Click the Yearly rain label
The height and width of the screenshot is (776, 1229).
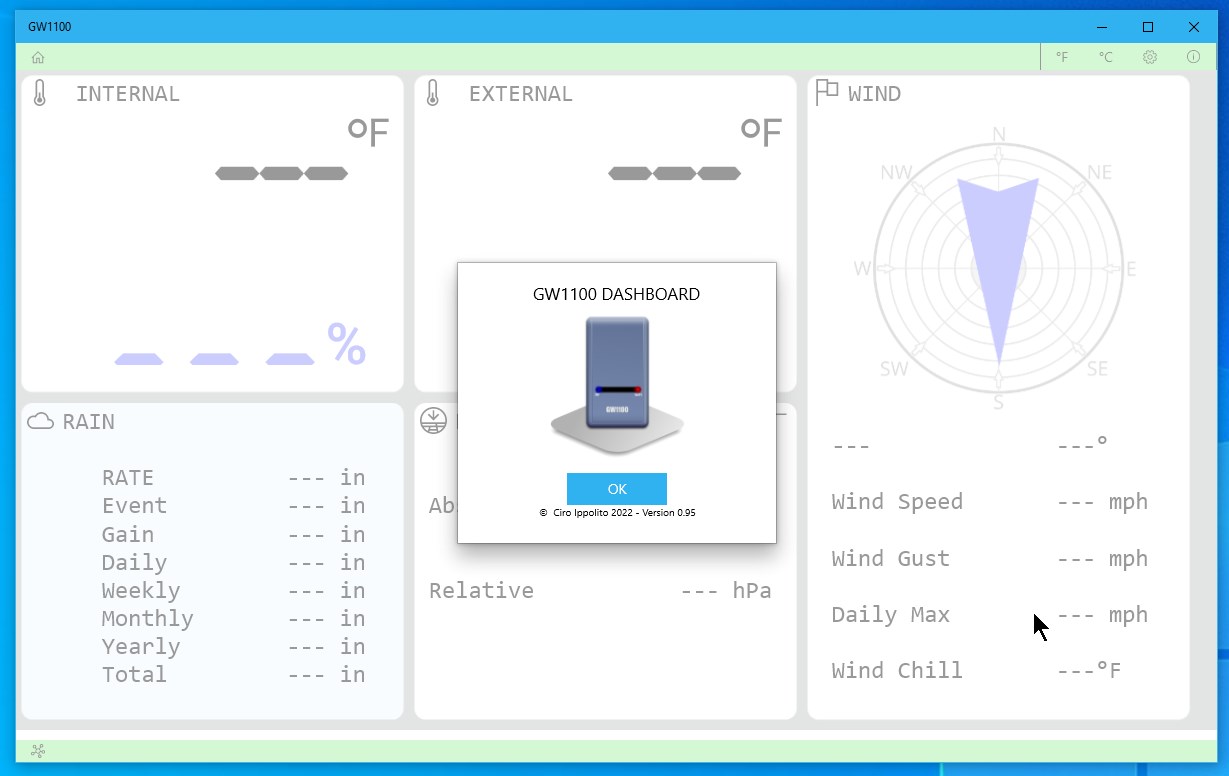[x=141, y=647]
